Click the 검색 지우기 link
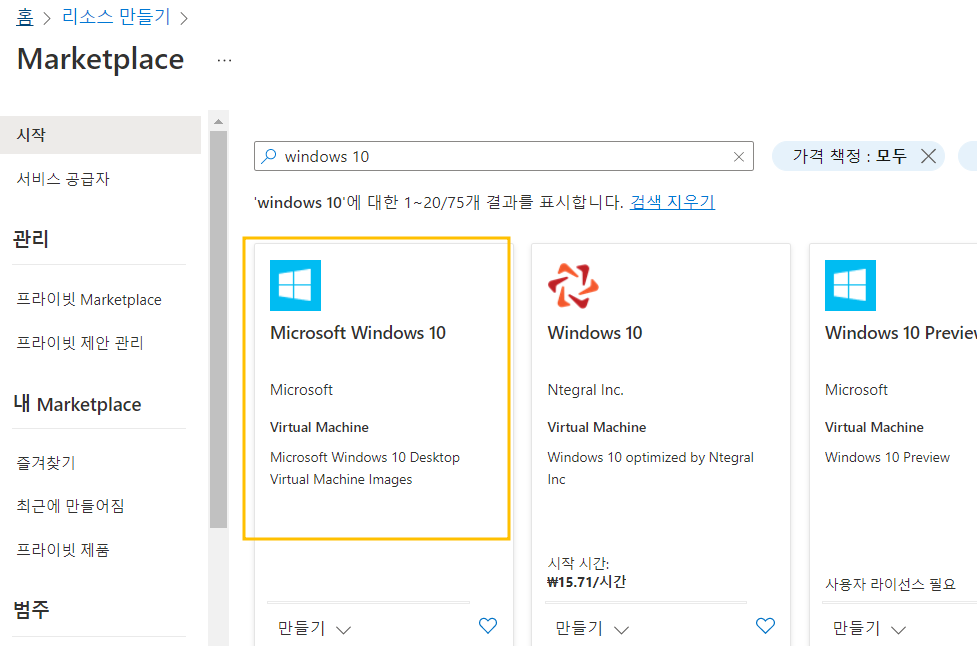Image resolution: width=977 pixels, height=646 pixels. point(672,202)
